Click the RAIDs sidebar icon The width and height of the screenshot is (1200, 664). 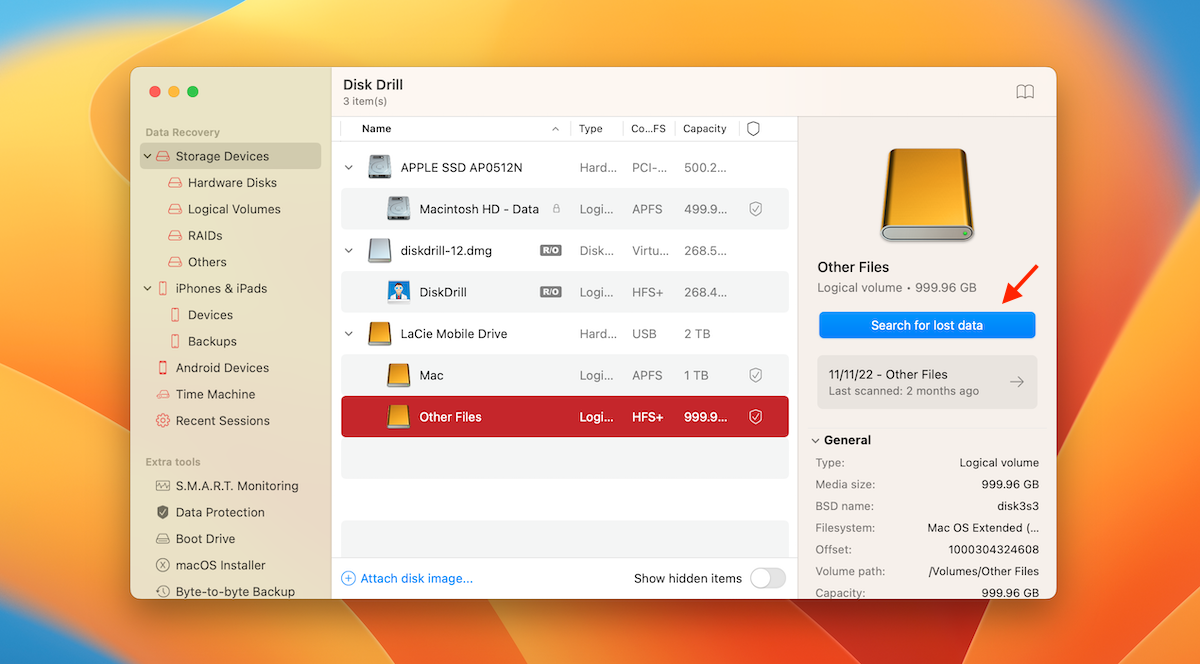click(x=175, y=236)
